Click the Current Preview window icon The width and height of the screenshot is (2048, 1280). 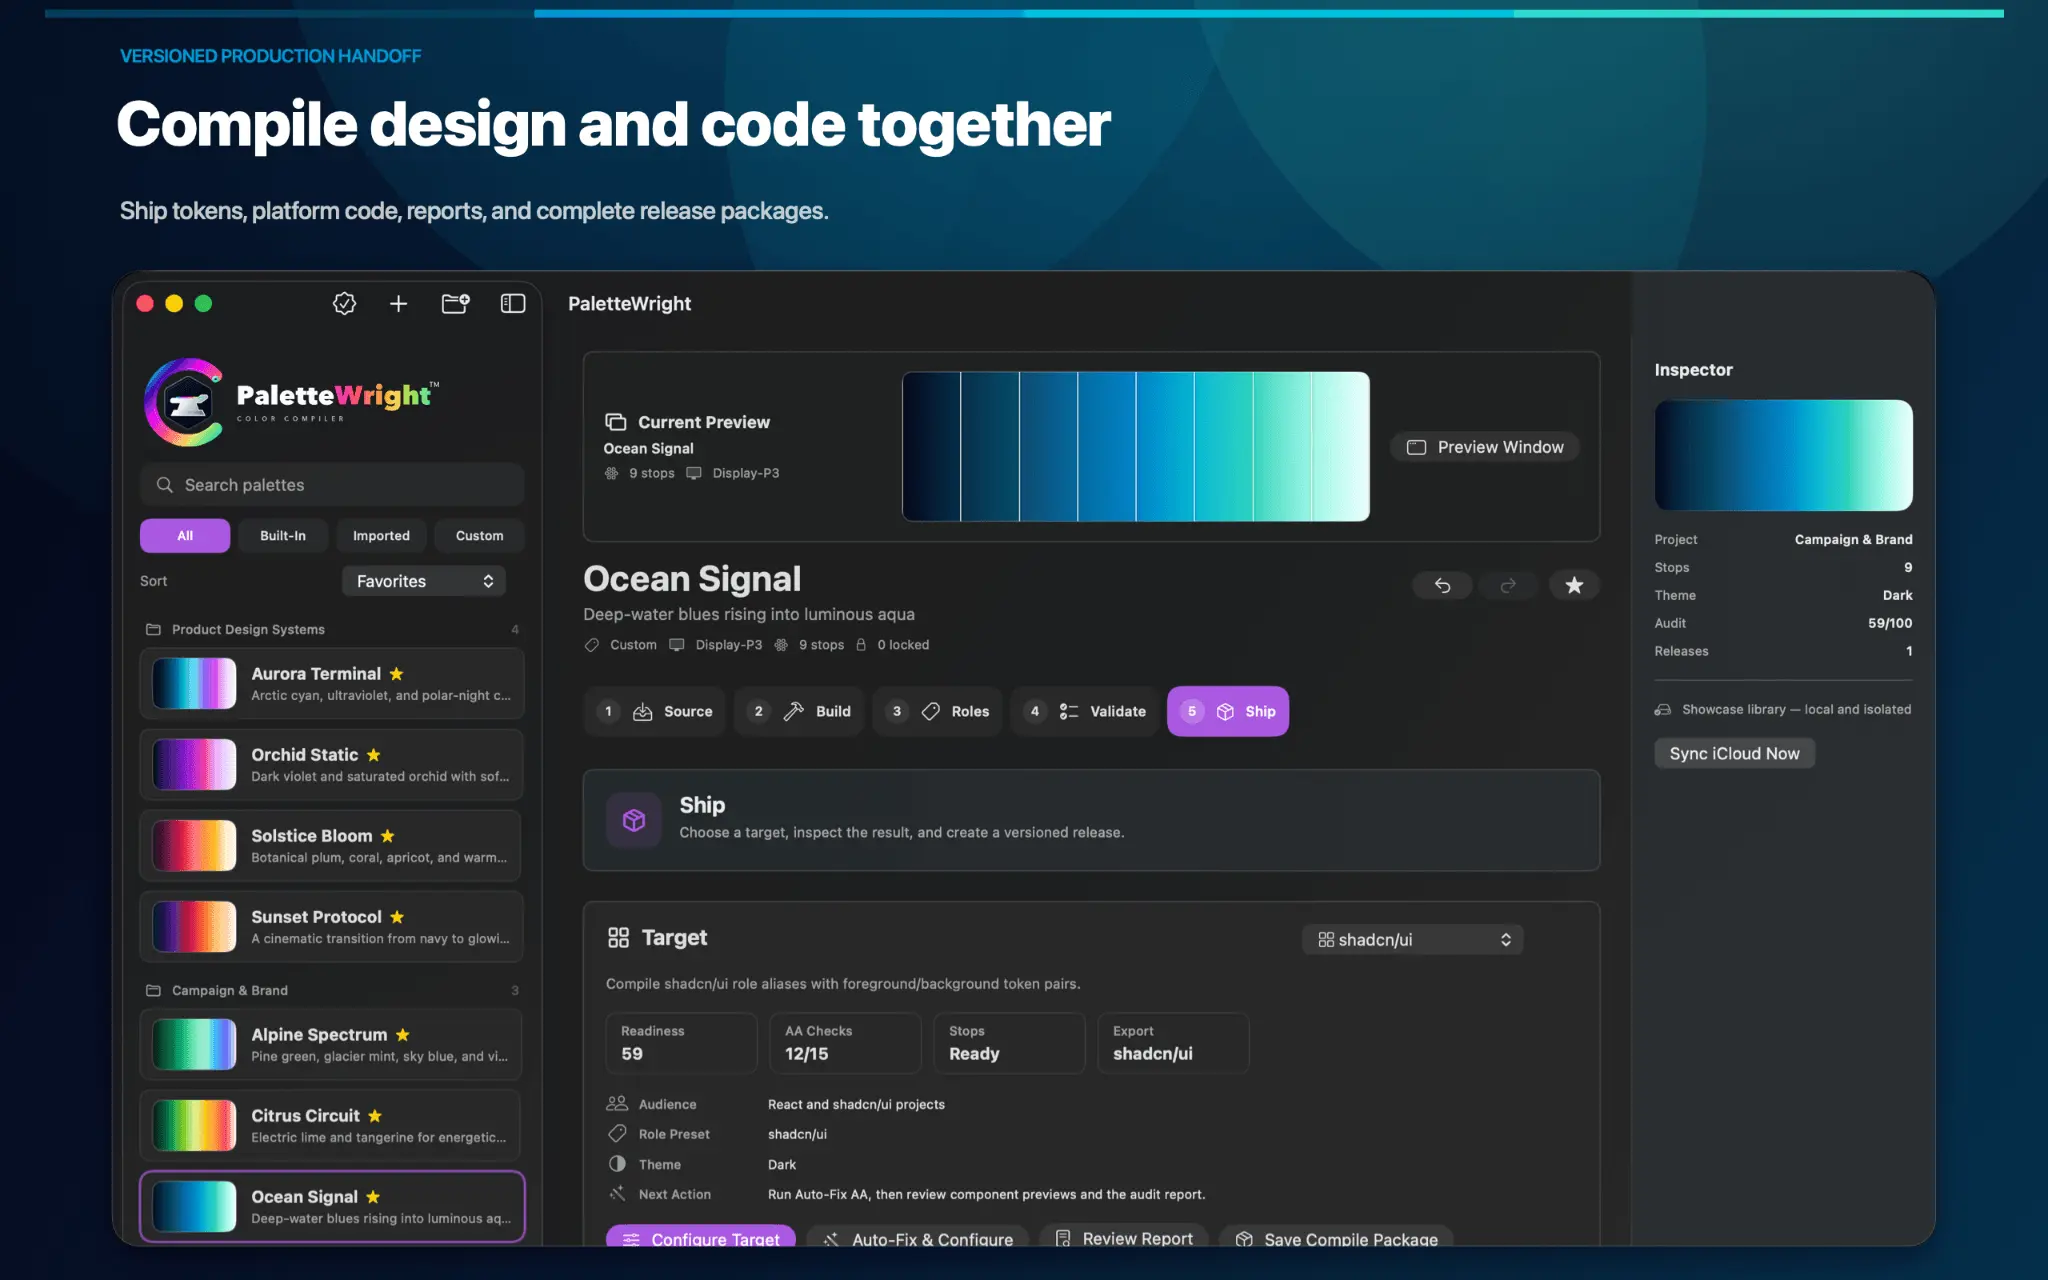[x=615, y=422]
